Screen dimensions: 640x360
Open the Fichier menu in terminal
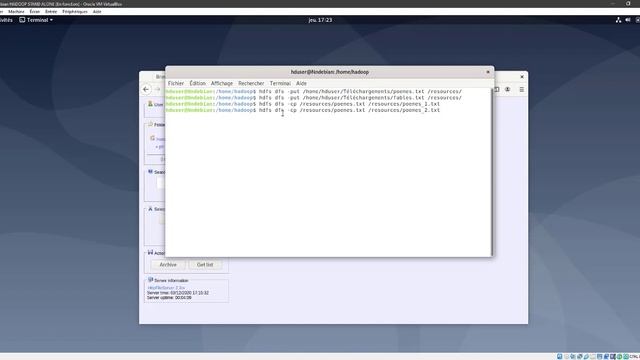pyautogui.click(x=176, y=83)
